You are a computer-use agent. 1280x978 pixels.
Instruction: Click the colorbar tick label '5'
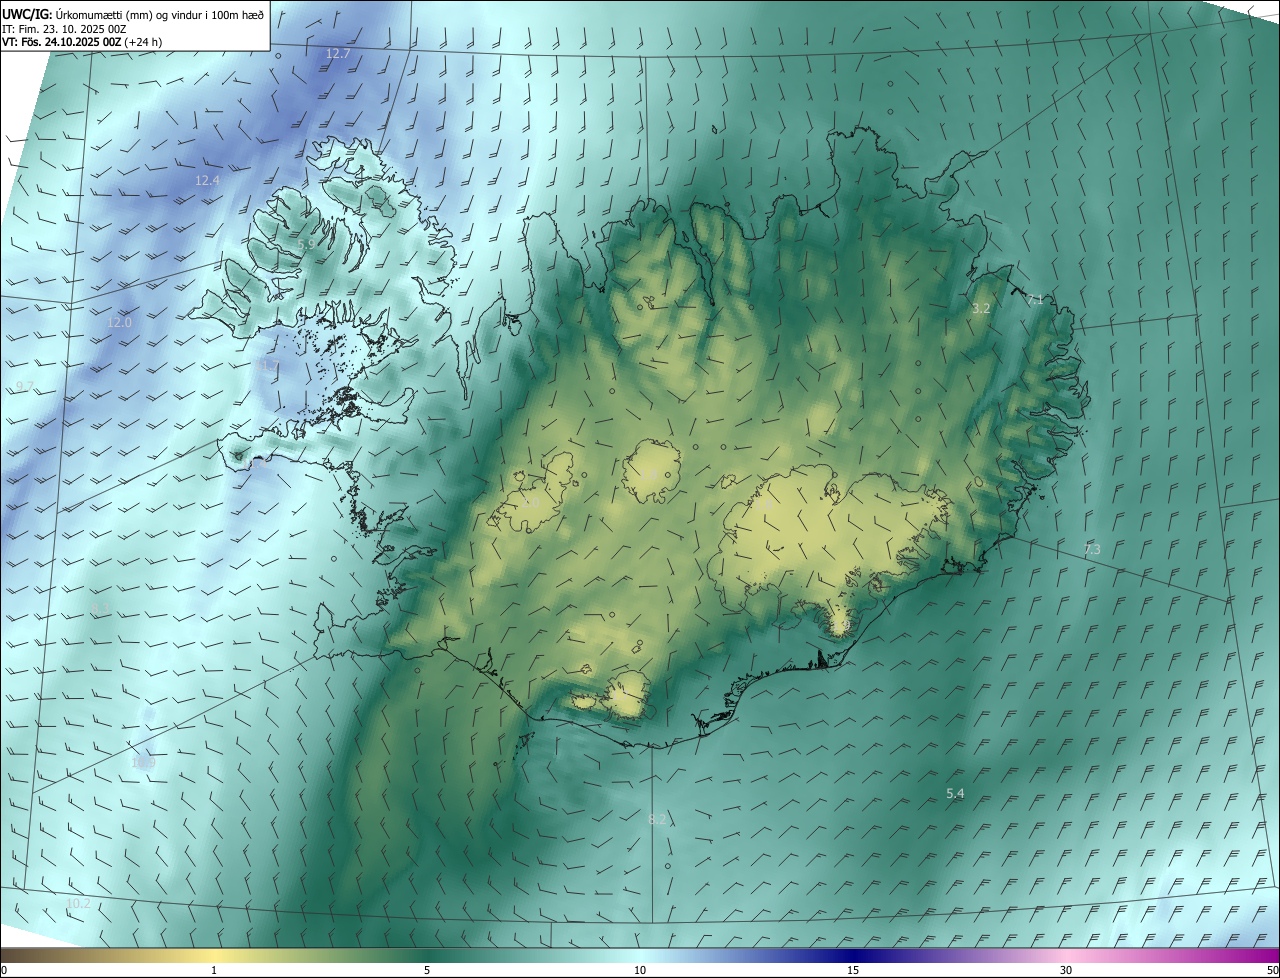pyautogui.click(x=427, y=970)
